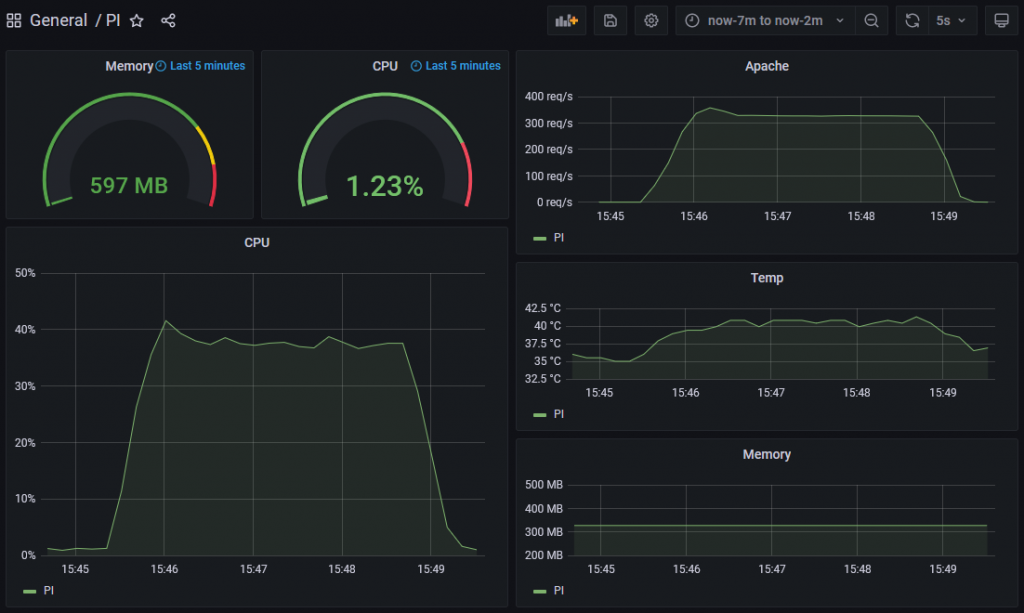Click the General folder breadcrumb
This screenshot has height=613, width=1024.
point(58,20)
